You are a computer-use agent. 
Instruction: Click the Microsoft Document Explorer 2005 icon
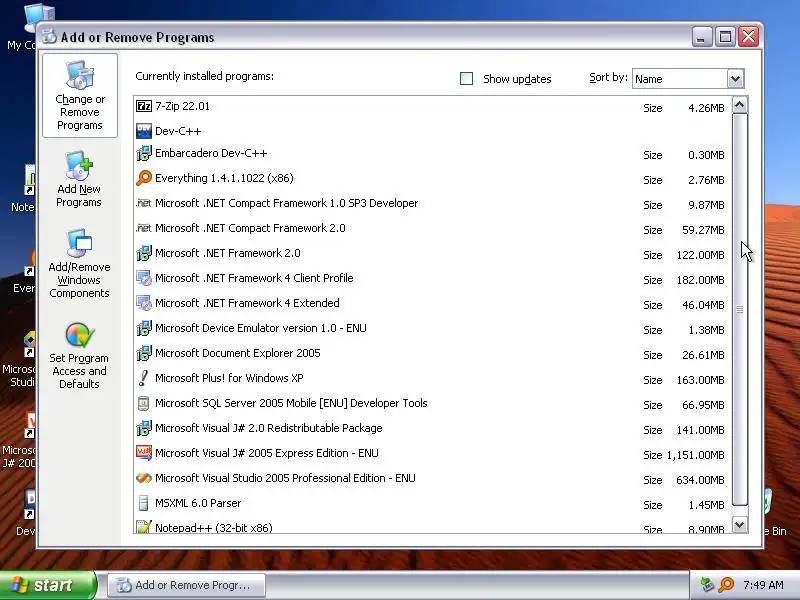pyautogui.click(x=144, y=353)
